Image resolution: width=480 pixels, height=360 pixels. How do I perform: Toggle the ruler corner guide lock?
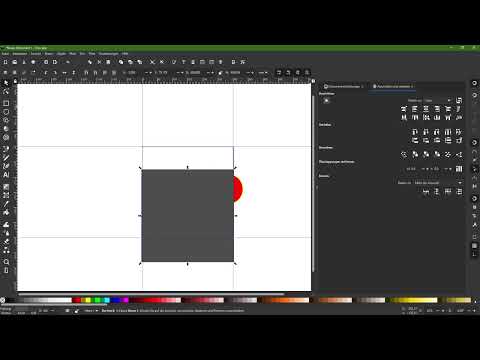[15, 81]
